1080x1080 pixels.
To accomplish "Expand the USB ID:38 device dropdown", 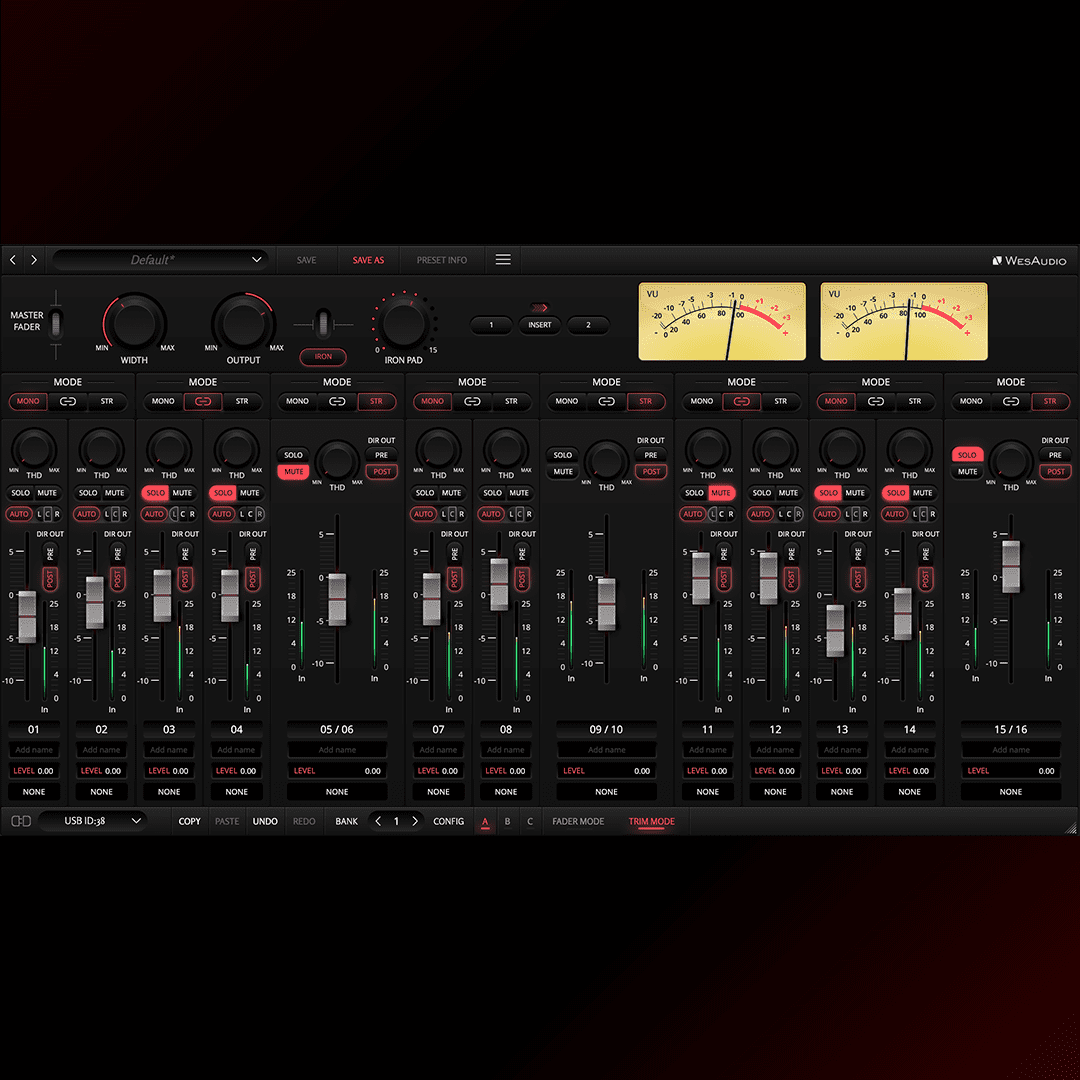I will tap(92, 821).
